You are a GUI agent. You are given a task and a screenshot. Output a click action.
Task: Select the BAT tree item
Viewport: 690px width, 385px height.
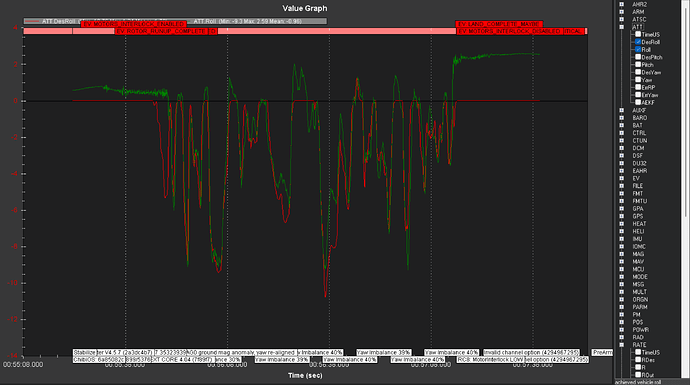click(x=637, y=125)
